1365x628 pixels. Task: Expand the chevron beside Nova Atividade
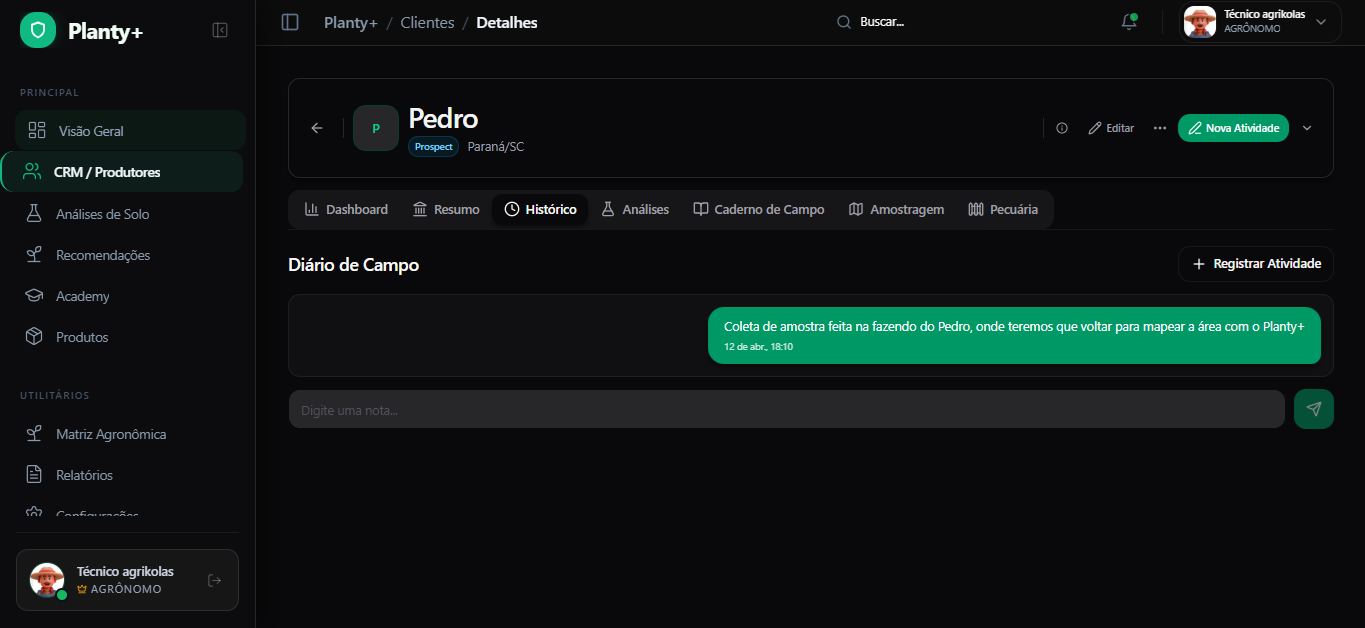(1307, 128)
